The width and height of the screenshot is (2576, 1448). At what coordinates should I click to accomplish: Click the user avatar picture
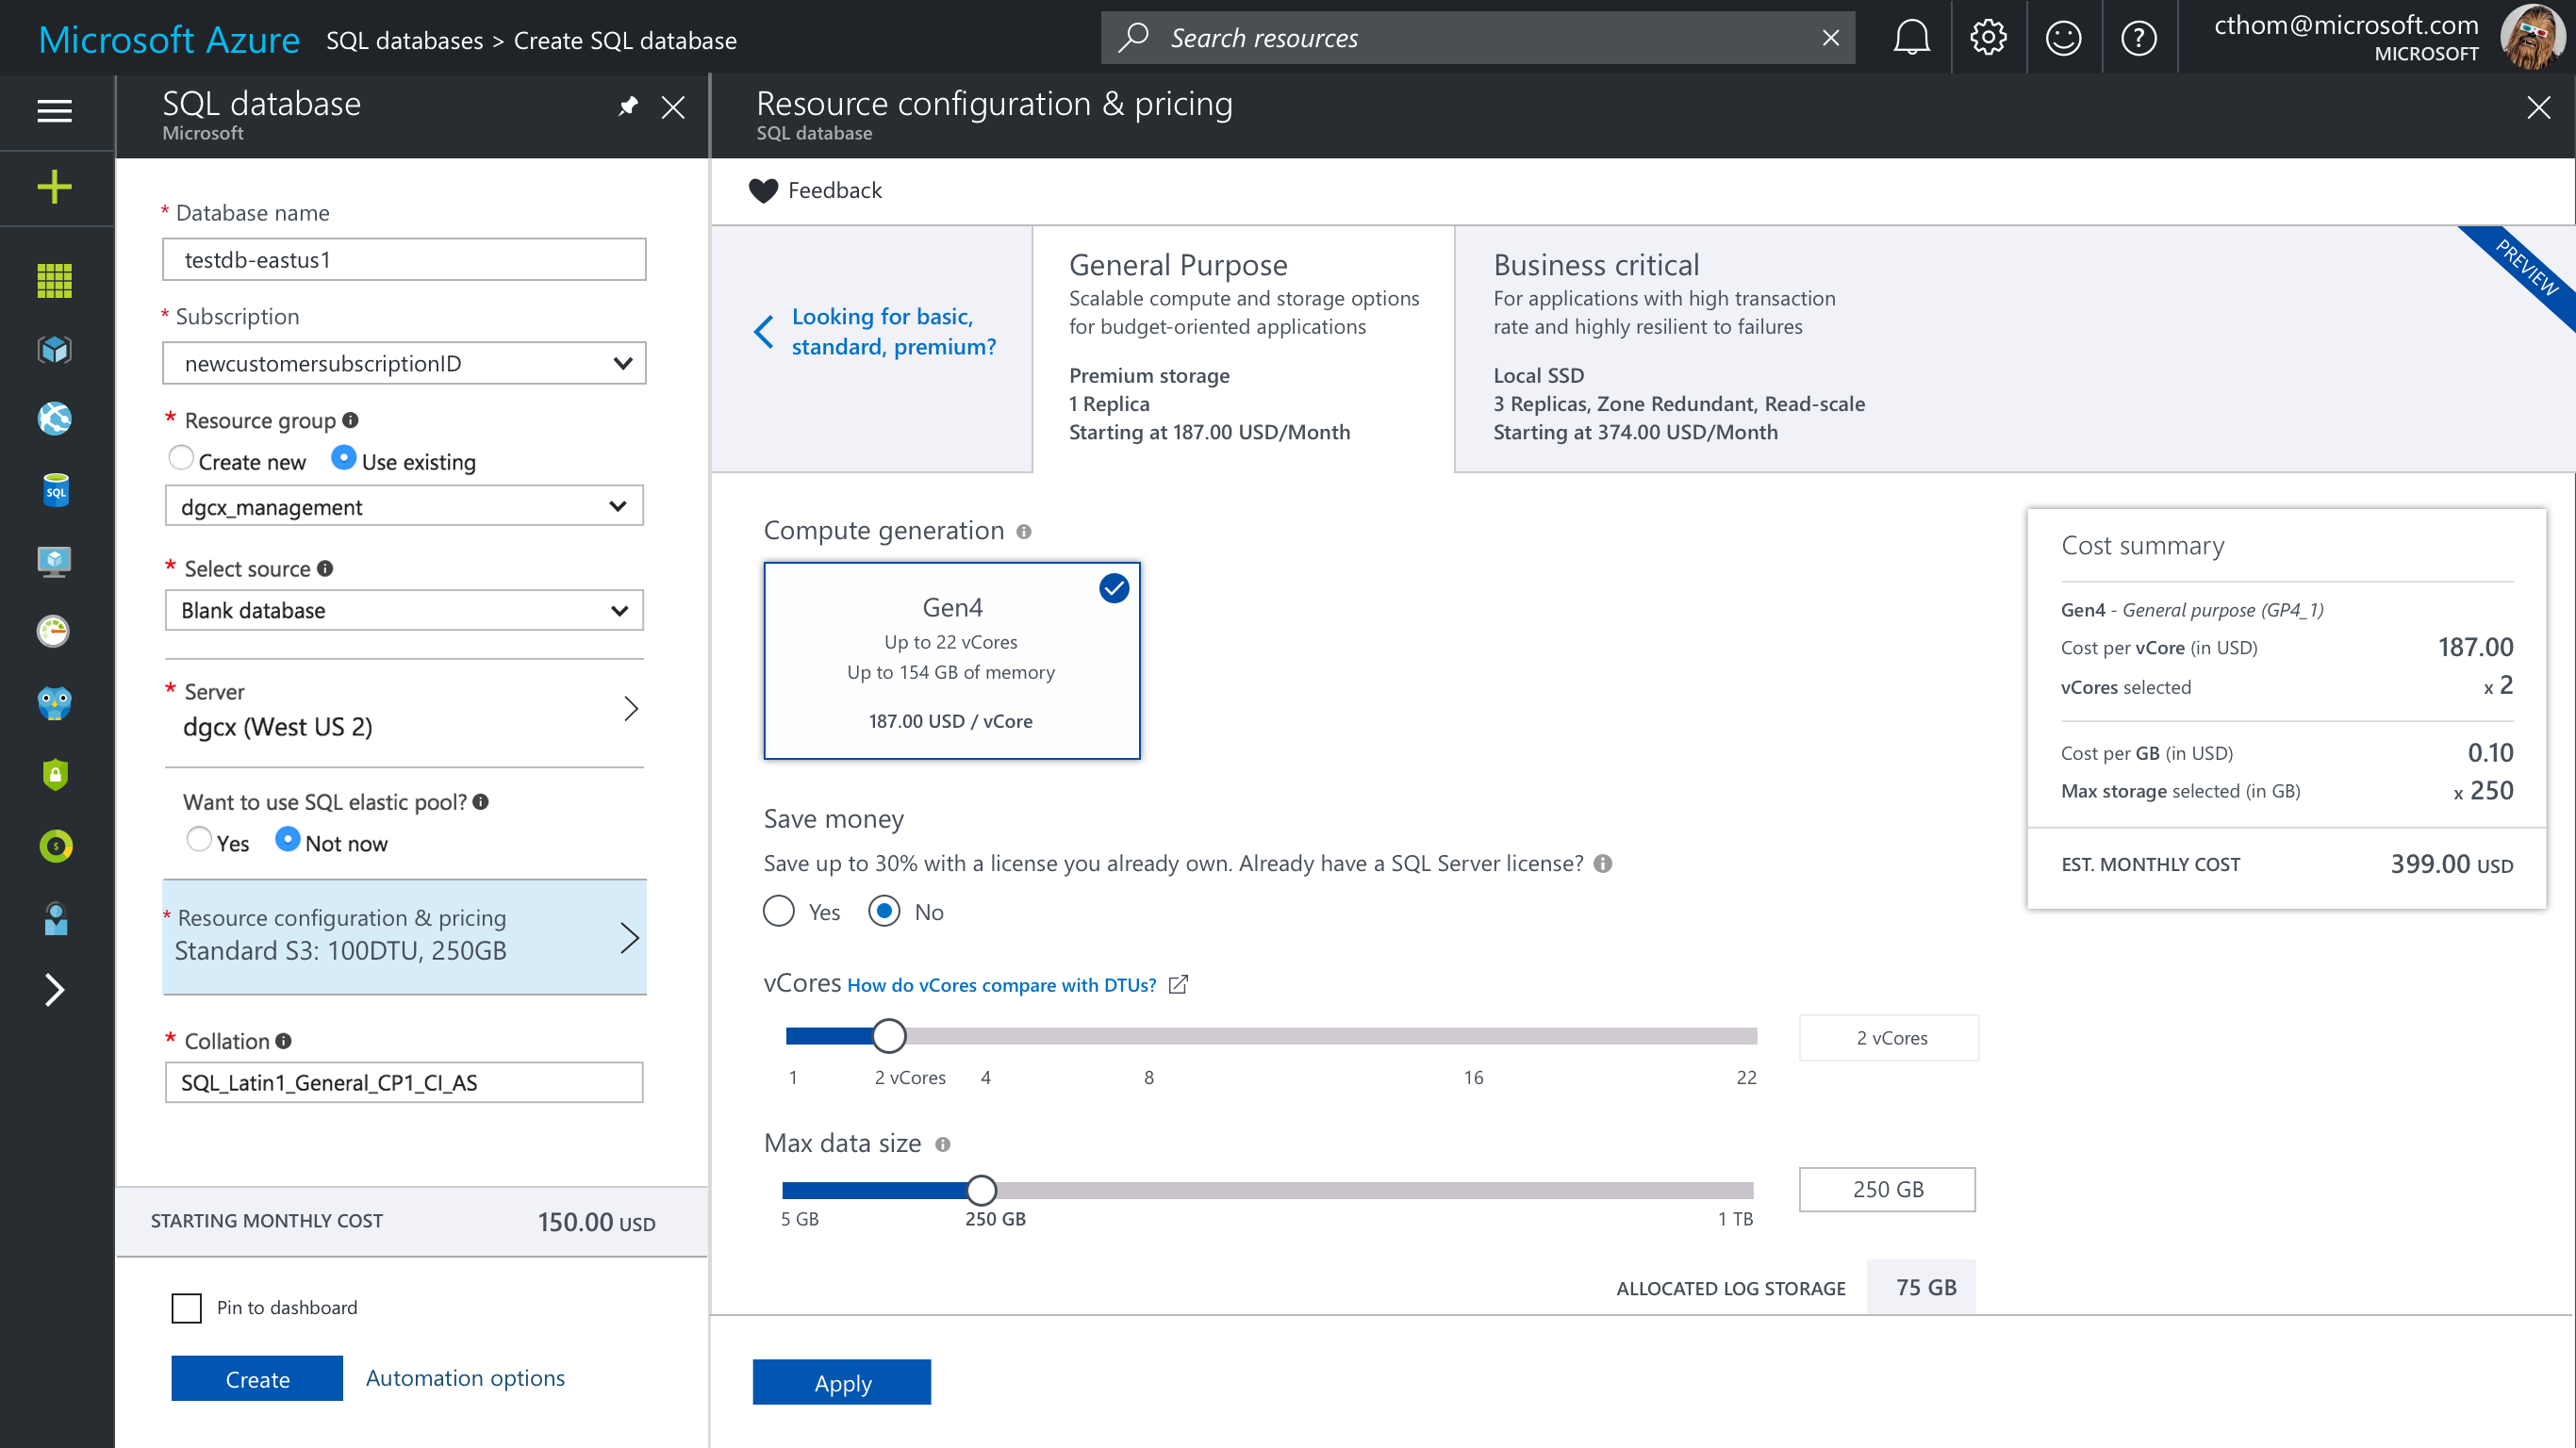click(2531, 38)
